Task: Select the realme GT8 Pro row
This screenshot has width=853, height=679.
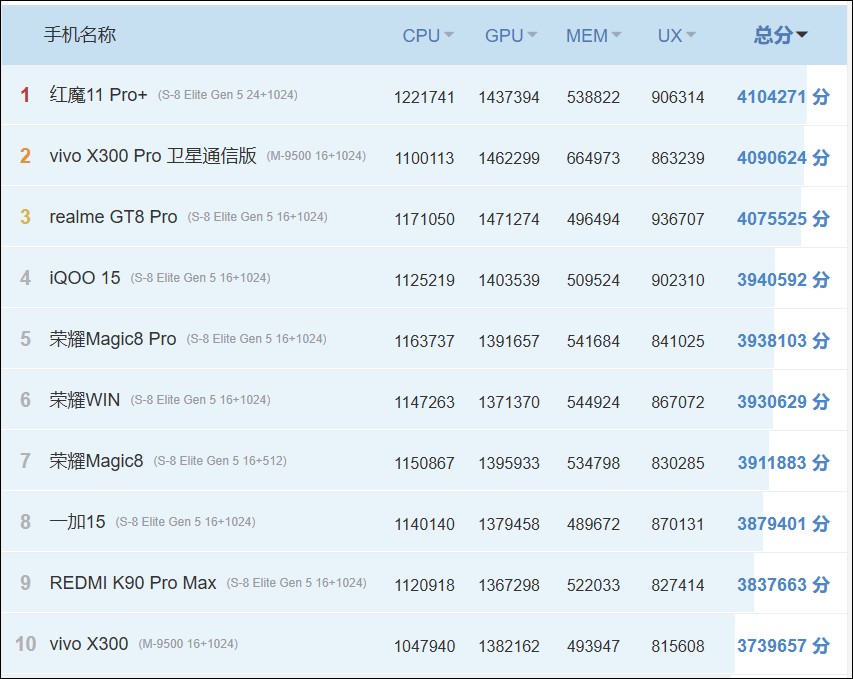Action: click(x=113, y=217)
